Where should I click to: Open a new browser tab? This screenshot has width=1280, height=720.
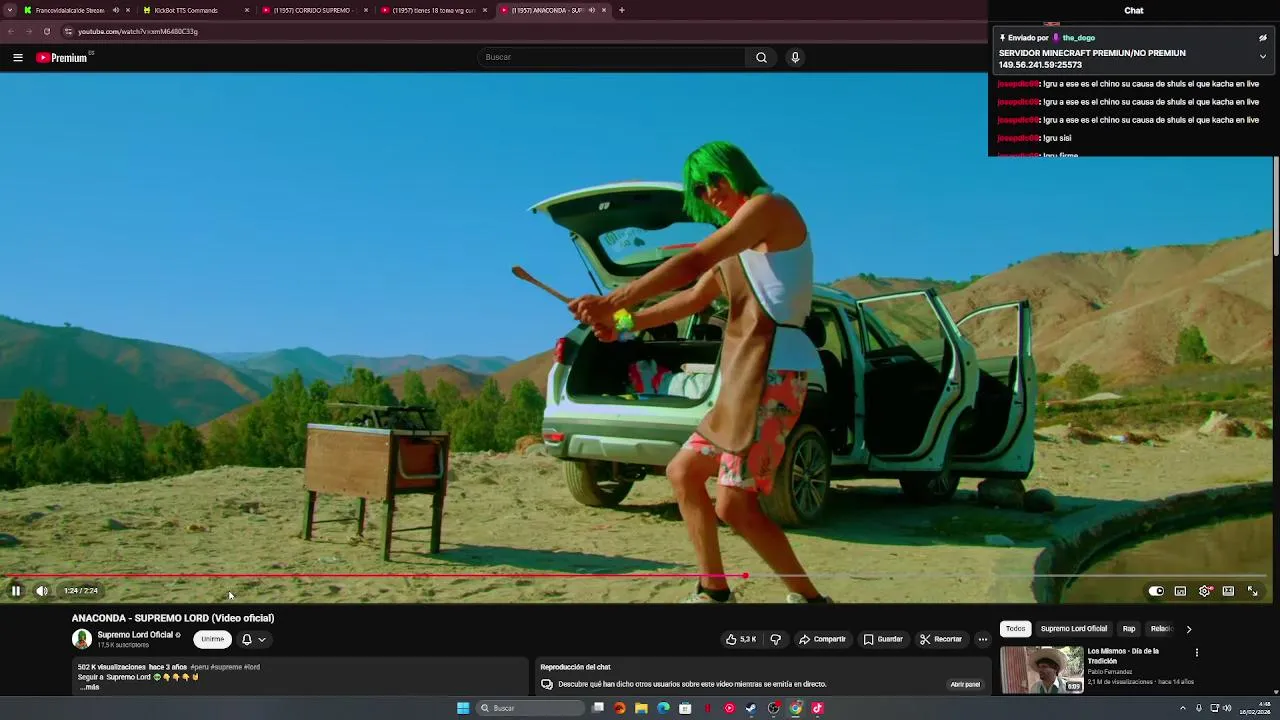point(622,10)
